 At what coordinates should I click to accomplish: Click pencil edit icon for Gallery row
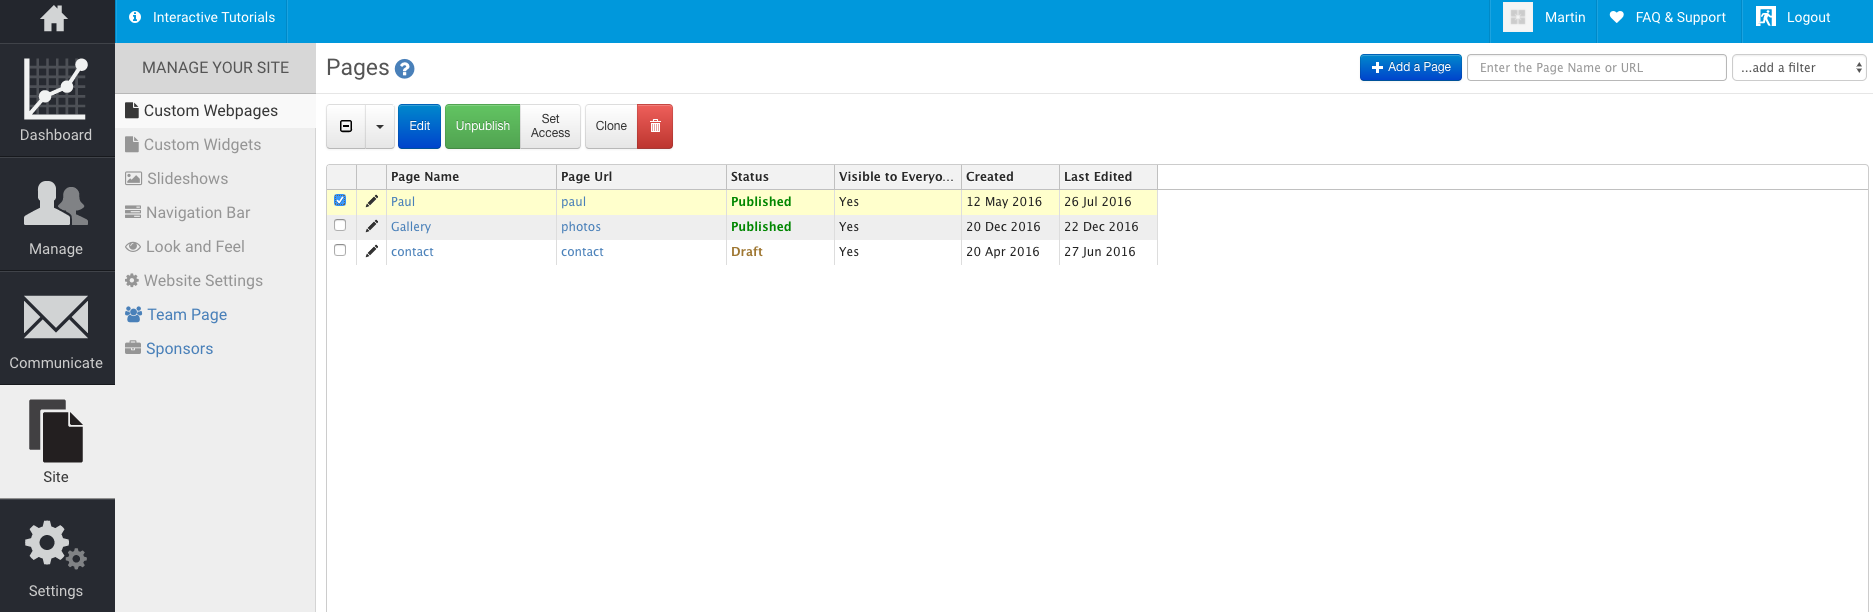[372, 226]
